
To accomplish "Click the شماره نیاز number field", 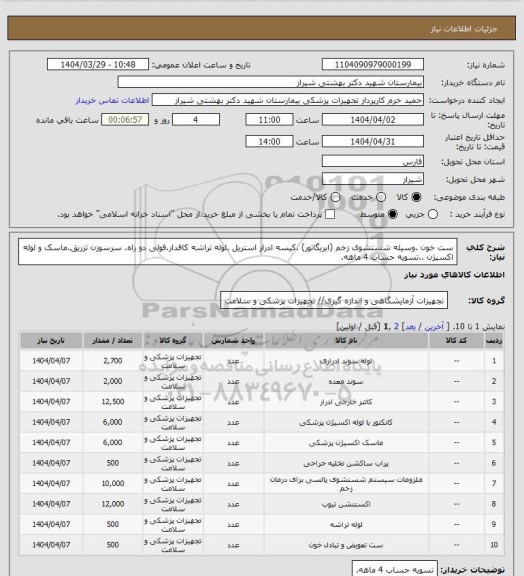I will 373,65.
